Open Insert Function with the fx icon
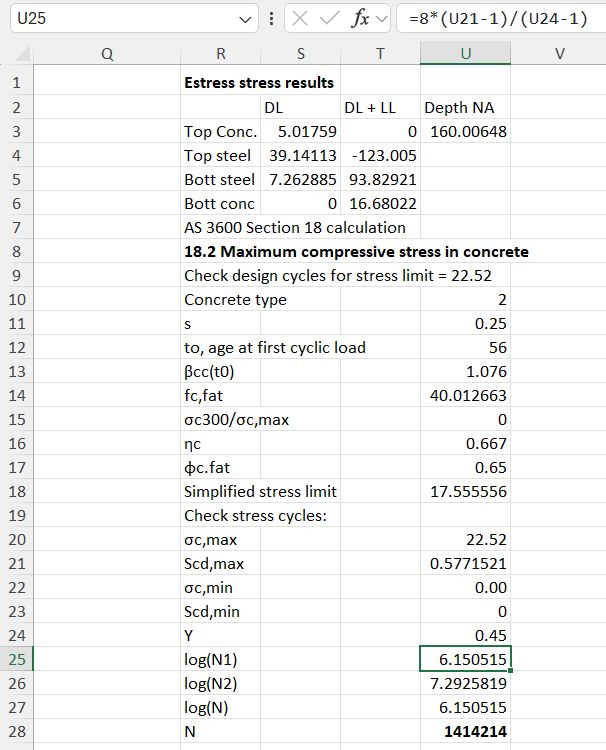The height and width of the screenshot is (750, 606). (x=355, y=19)
